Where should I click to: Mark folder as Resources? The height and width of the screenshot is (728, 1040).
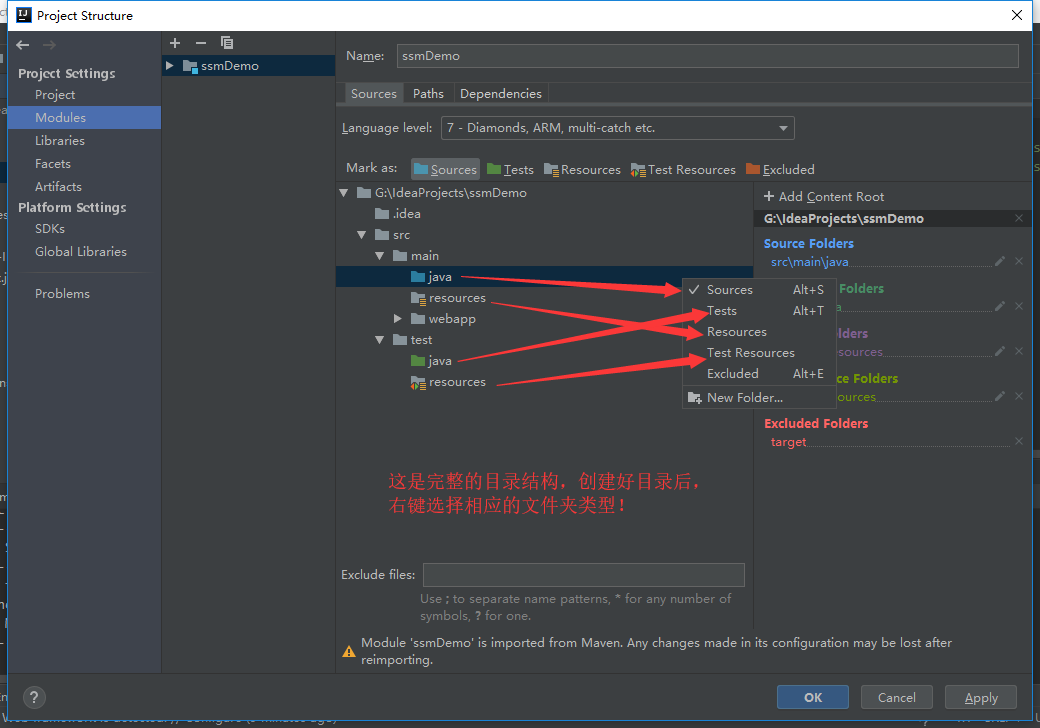coord(582,170)
